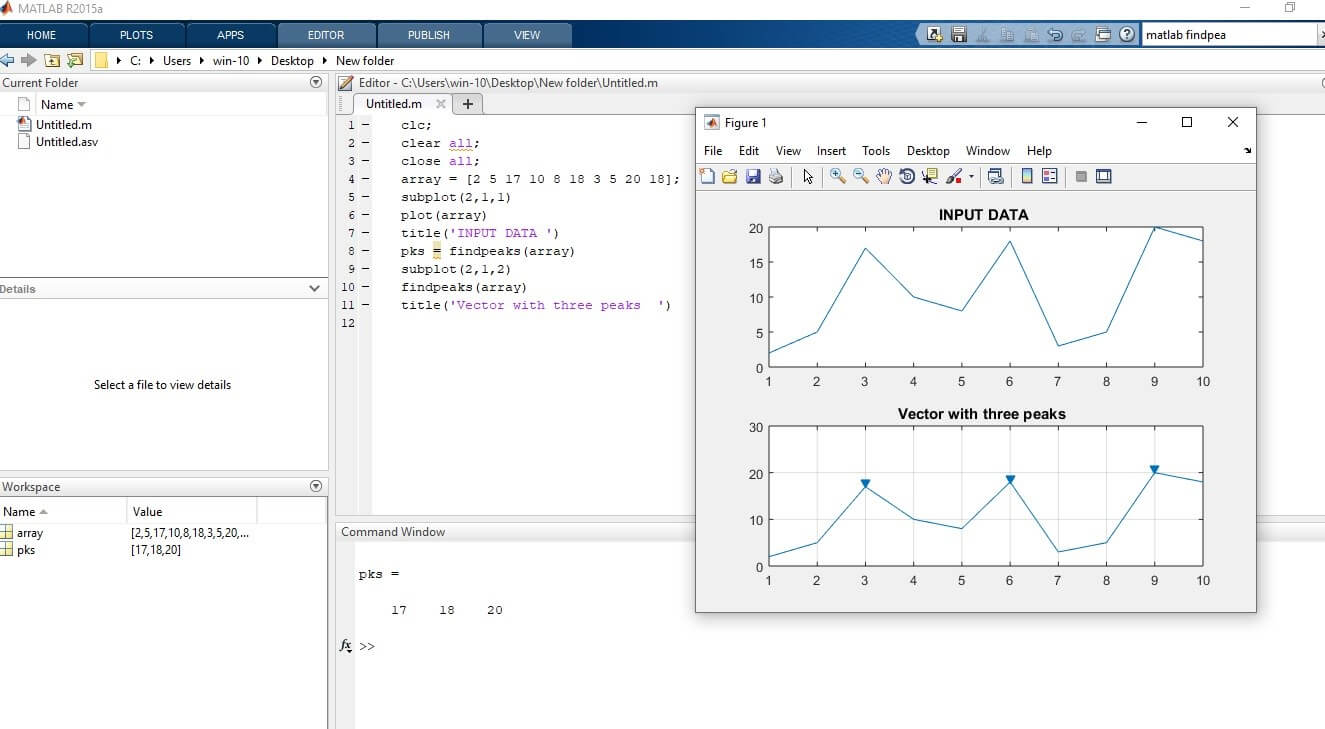Switch to the PLOTS ribbon tab
The width and height of the screenshot is (1325, 729).
(x=136, y=34)
